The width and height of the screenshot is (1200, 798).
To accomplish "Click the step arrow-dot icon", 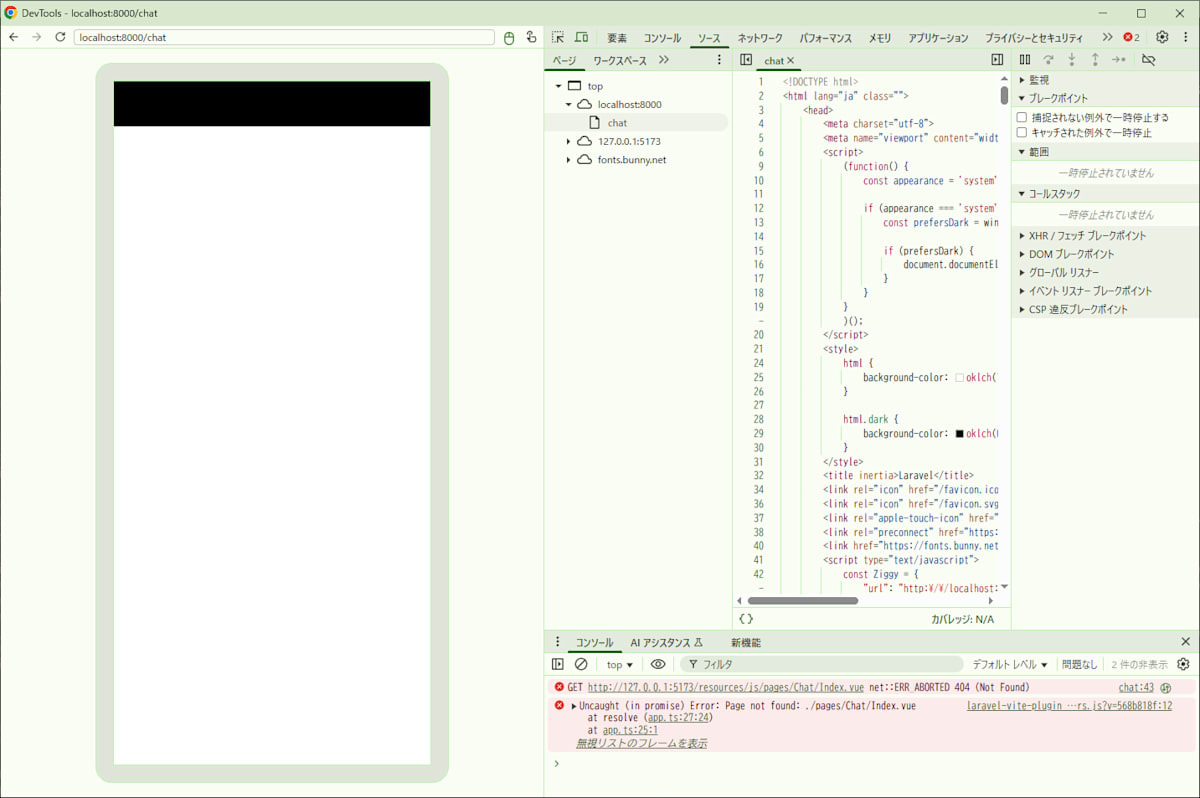I will pyautogui.click(x=1119, y=60).
